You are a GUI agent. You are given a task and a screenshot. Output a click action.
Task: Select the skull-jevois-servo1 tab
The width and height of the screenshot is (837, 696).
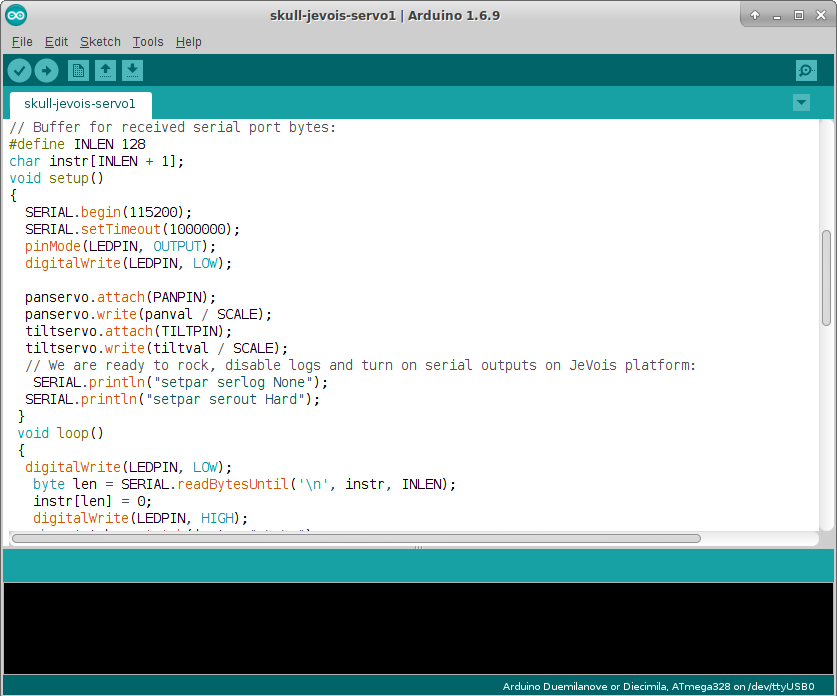(x=80, y=104)
